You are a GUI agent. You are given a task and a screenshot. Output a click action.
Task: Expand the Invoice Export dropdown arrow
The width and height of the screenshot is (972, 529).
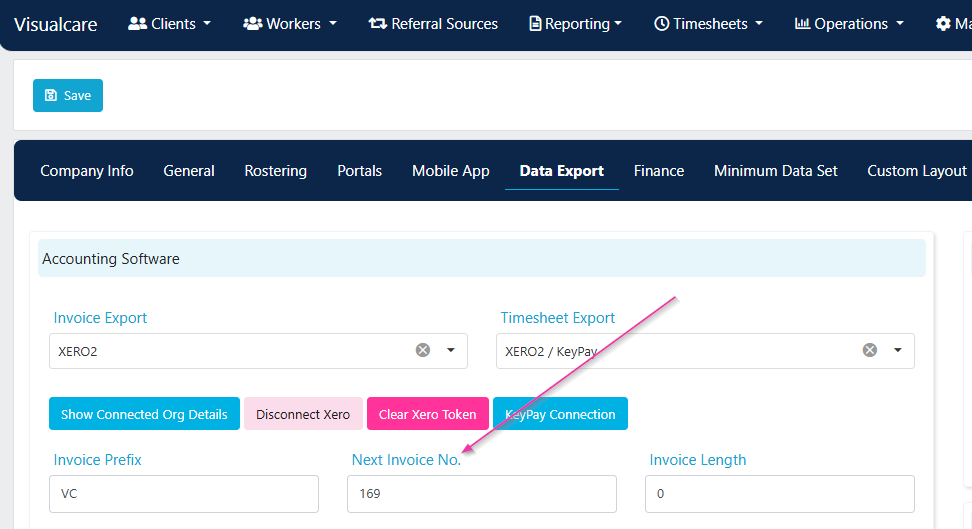pos(451,350)
